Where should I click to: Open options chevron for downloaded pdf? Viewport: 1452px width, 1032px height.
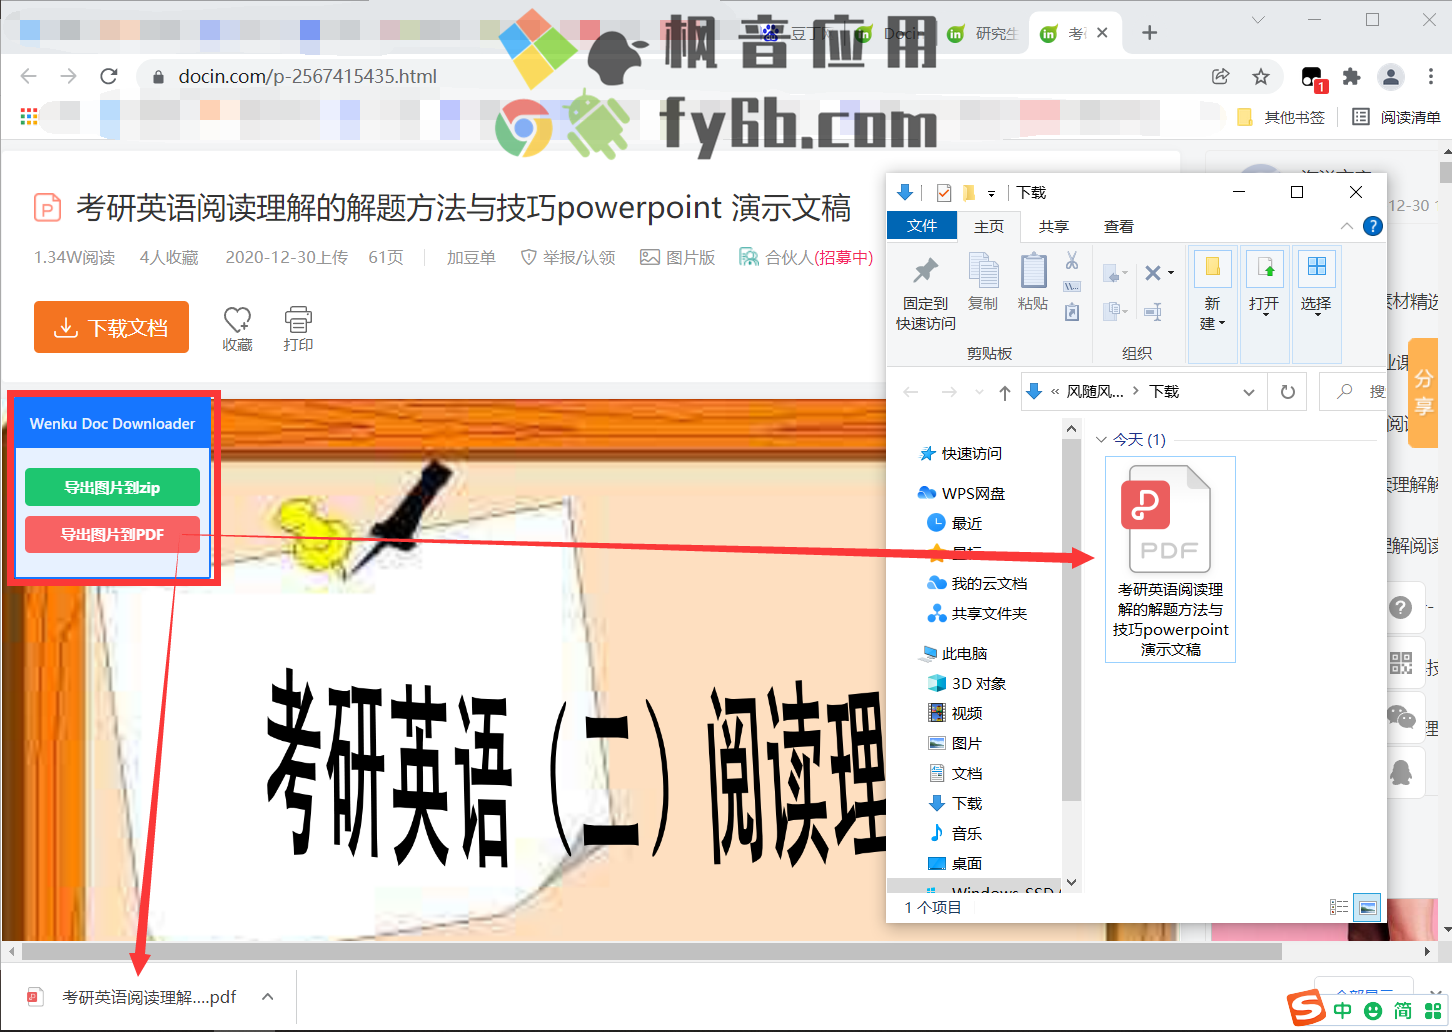[x=267, y=997]
